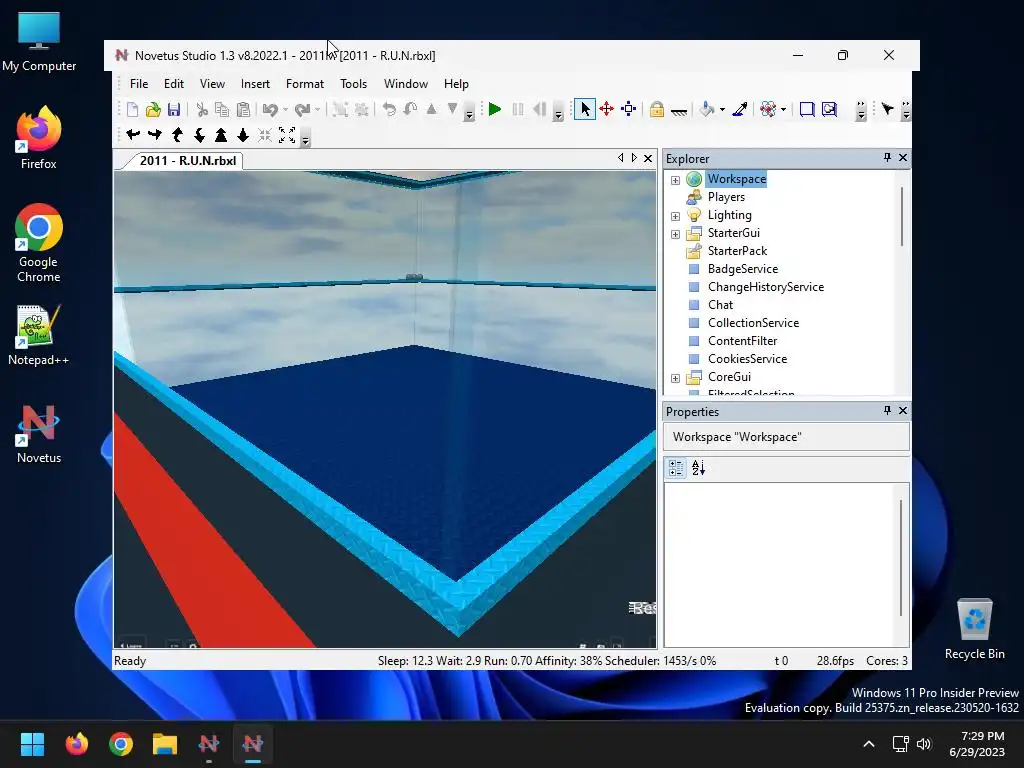
Task: Click the Copy icon in the toolbar
Action: point(222,110)
